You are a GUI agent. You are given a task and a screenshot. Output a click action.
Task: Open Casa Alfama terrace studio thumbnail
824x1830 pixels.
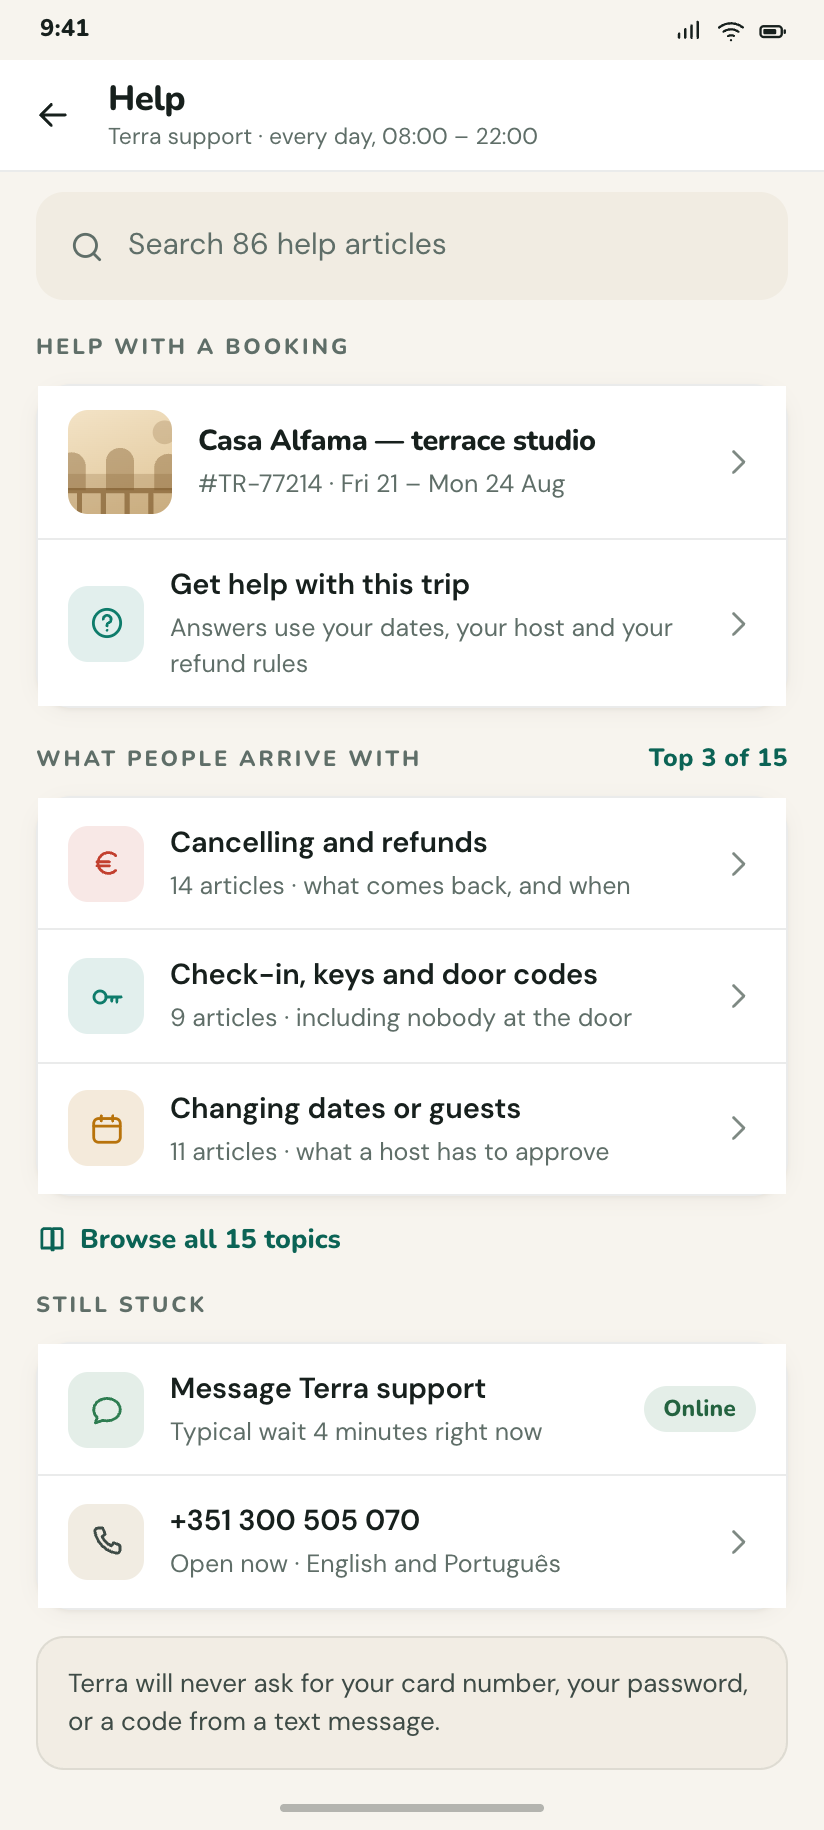click(x=120, y=462)
